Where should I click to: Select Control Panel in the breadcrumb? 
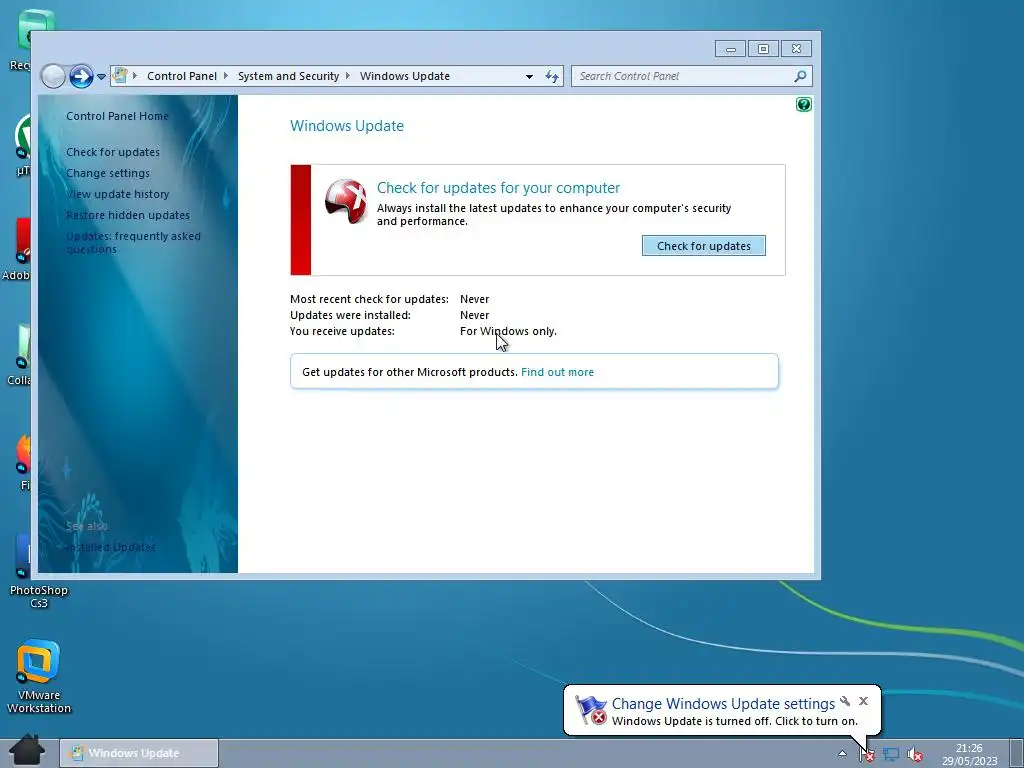[182, 76]
